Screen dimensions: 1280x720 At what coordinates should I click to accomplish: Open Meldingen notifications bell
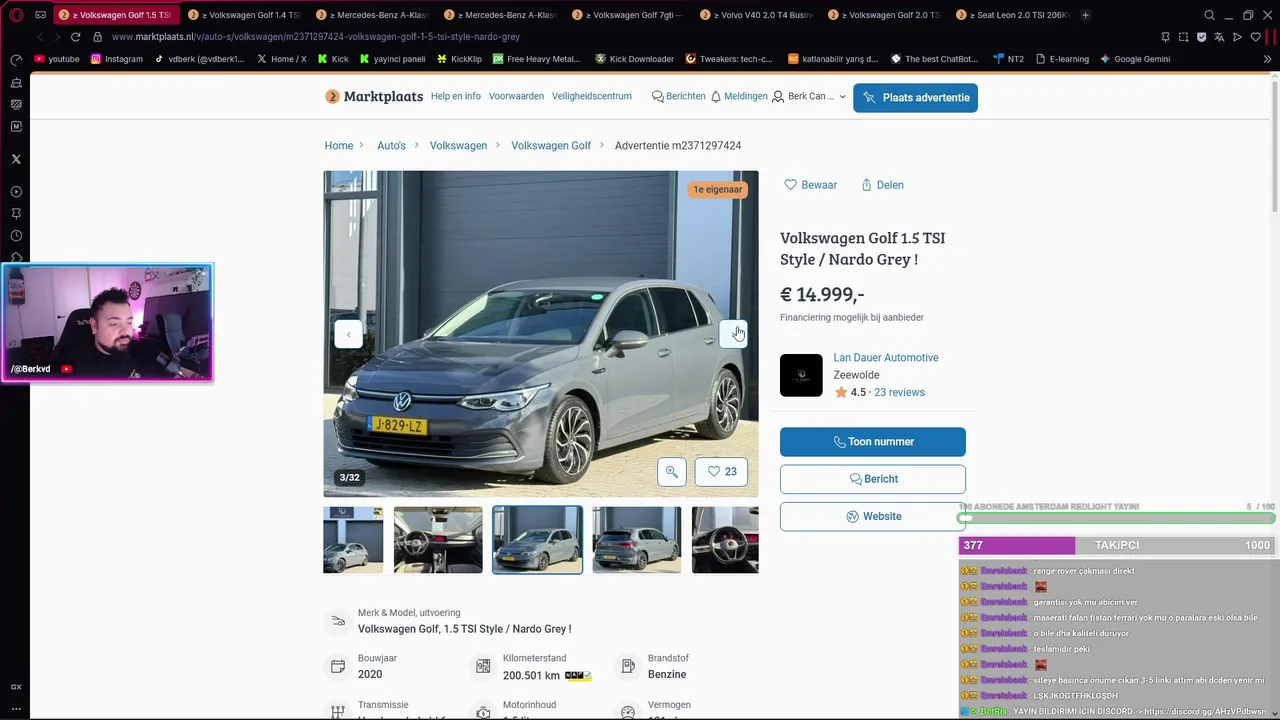point(739,96)
